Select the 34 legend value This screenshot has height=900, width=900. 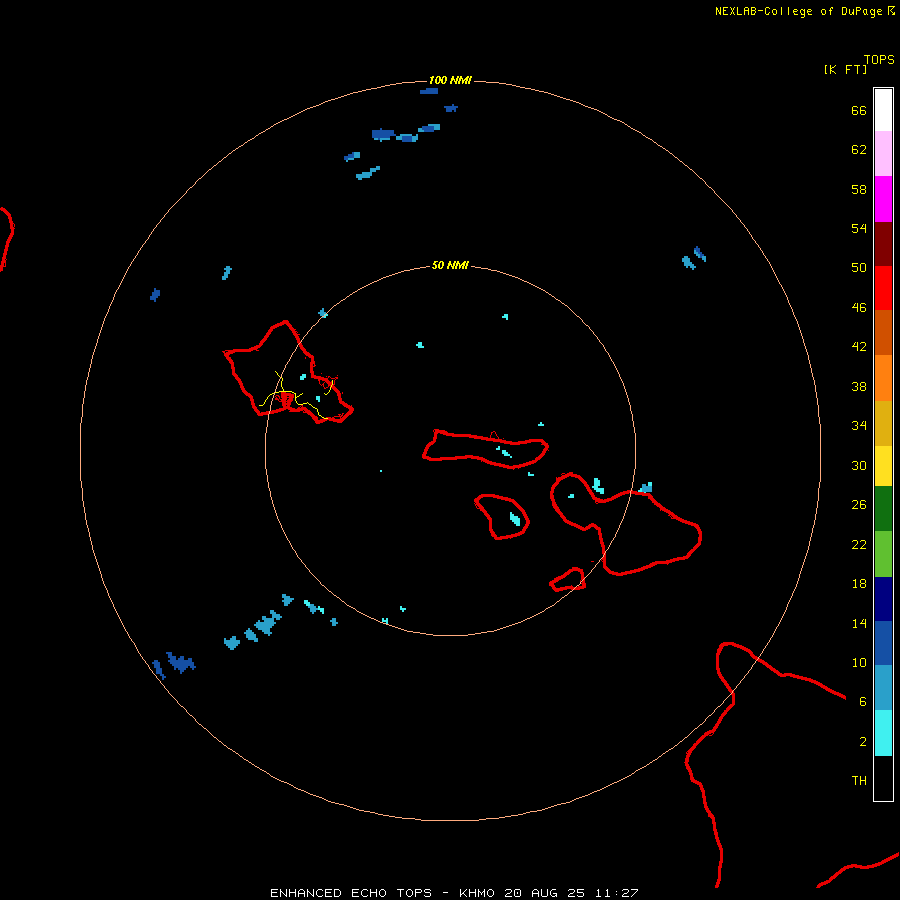click(859, 426)
